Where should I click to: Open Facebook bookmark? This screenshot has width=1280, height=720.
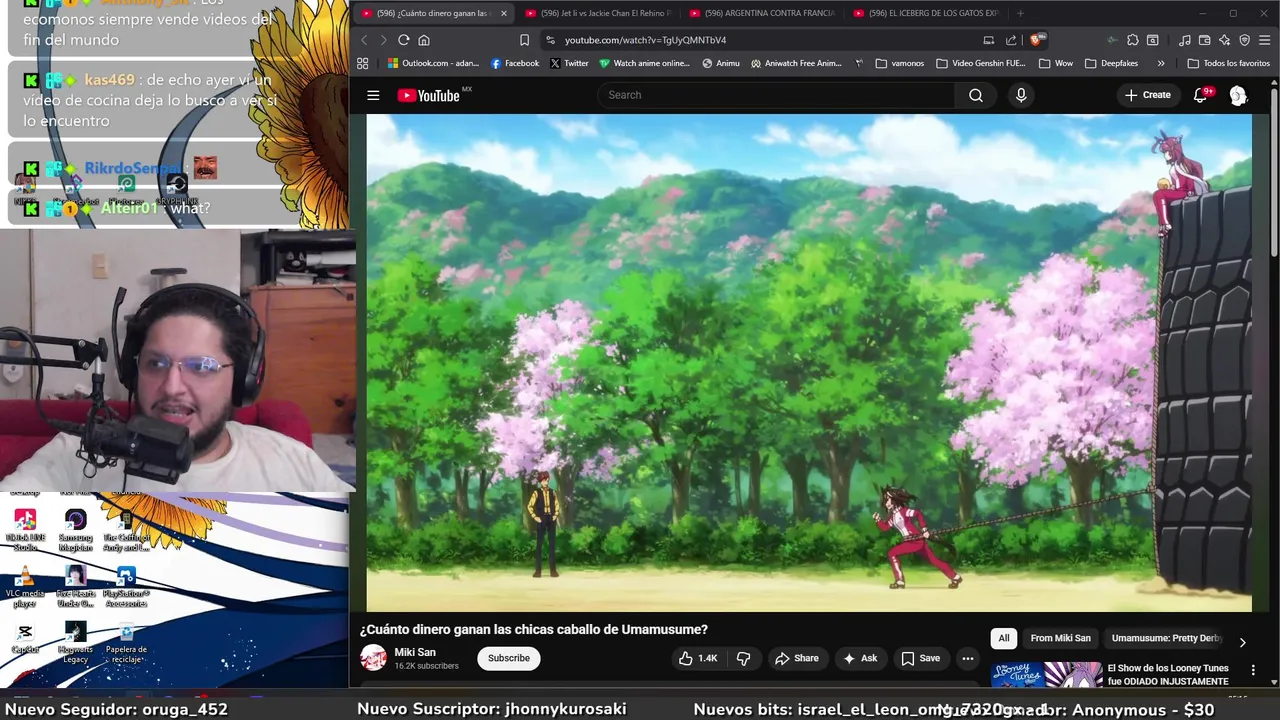tap(515, 63)
